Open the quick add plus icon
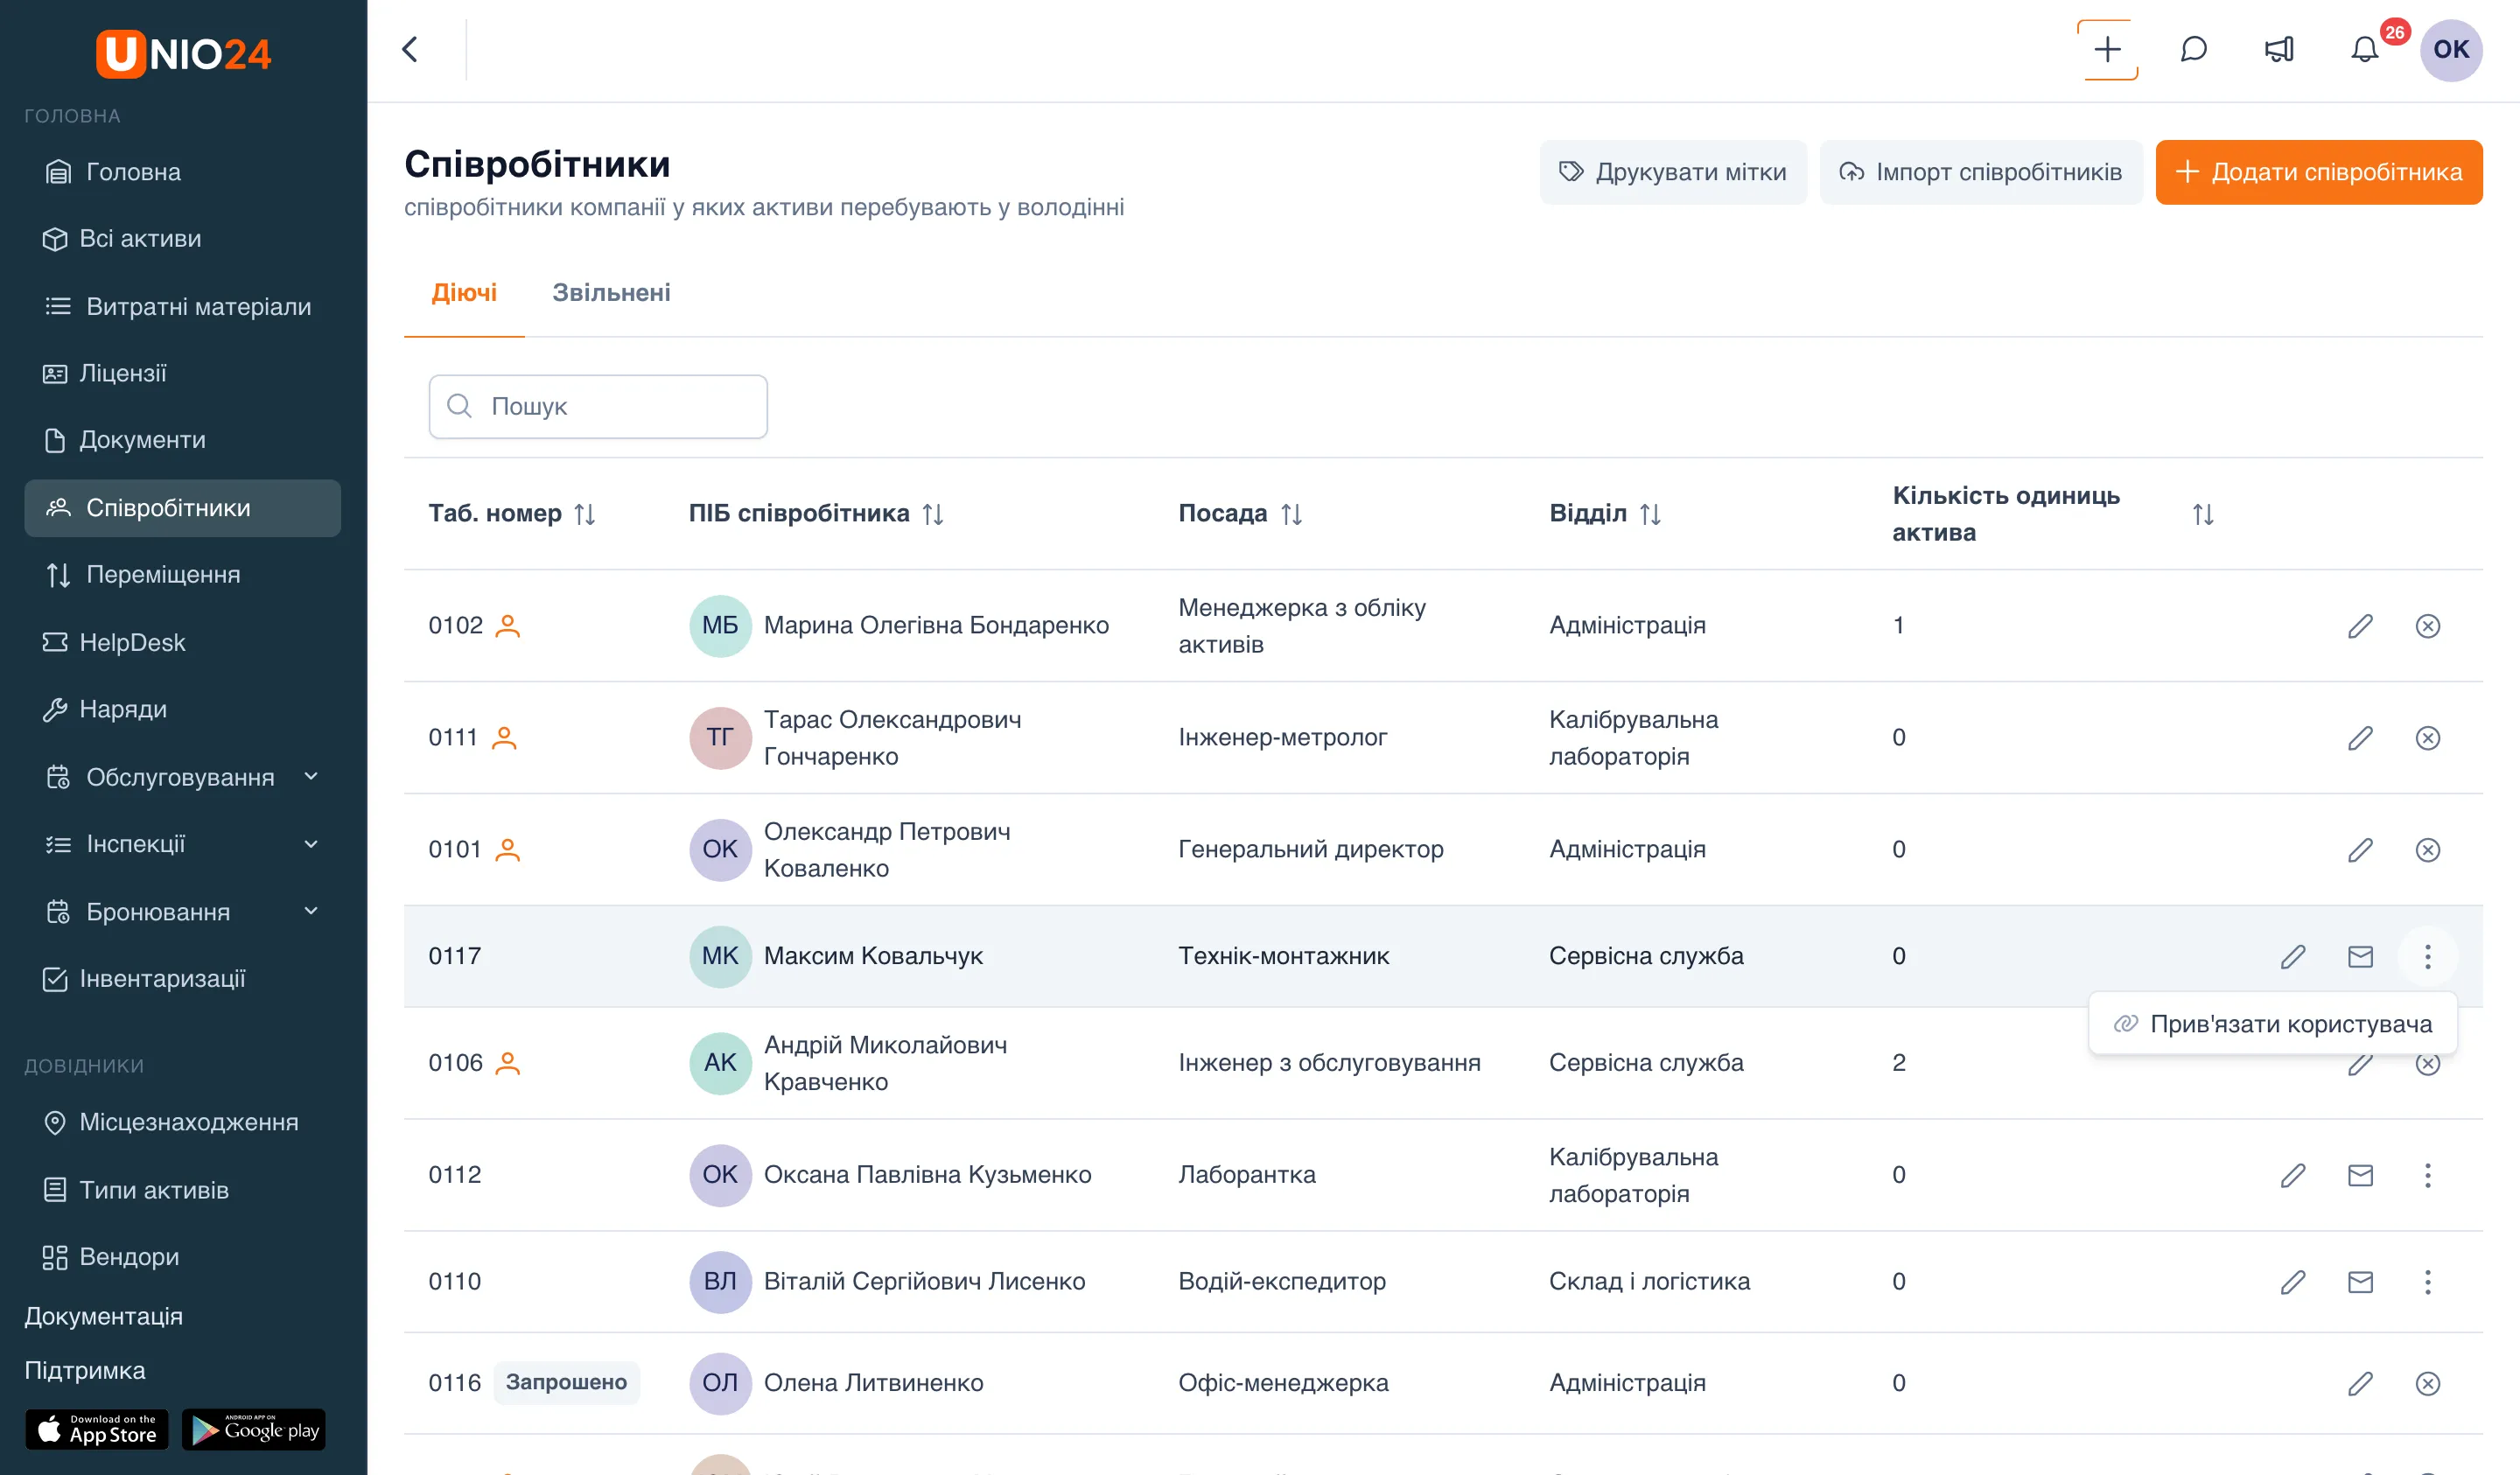This screenshot has height=1475, width=2520. (x=2107, y=49)
